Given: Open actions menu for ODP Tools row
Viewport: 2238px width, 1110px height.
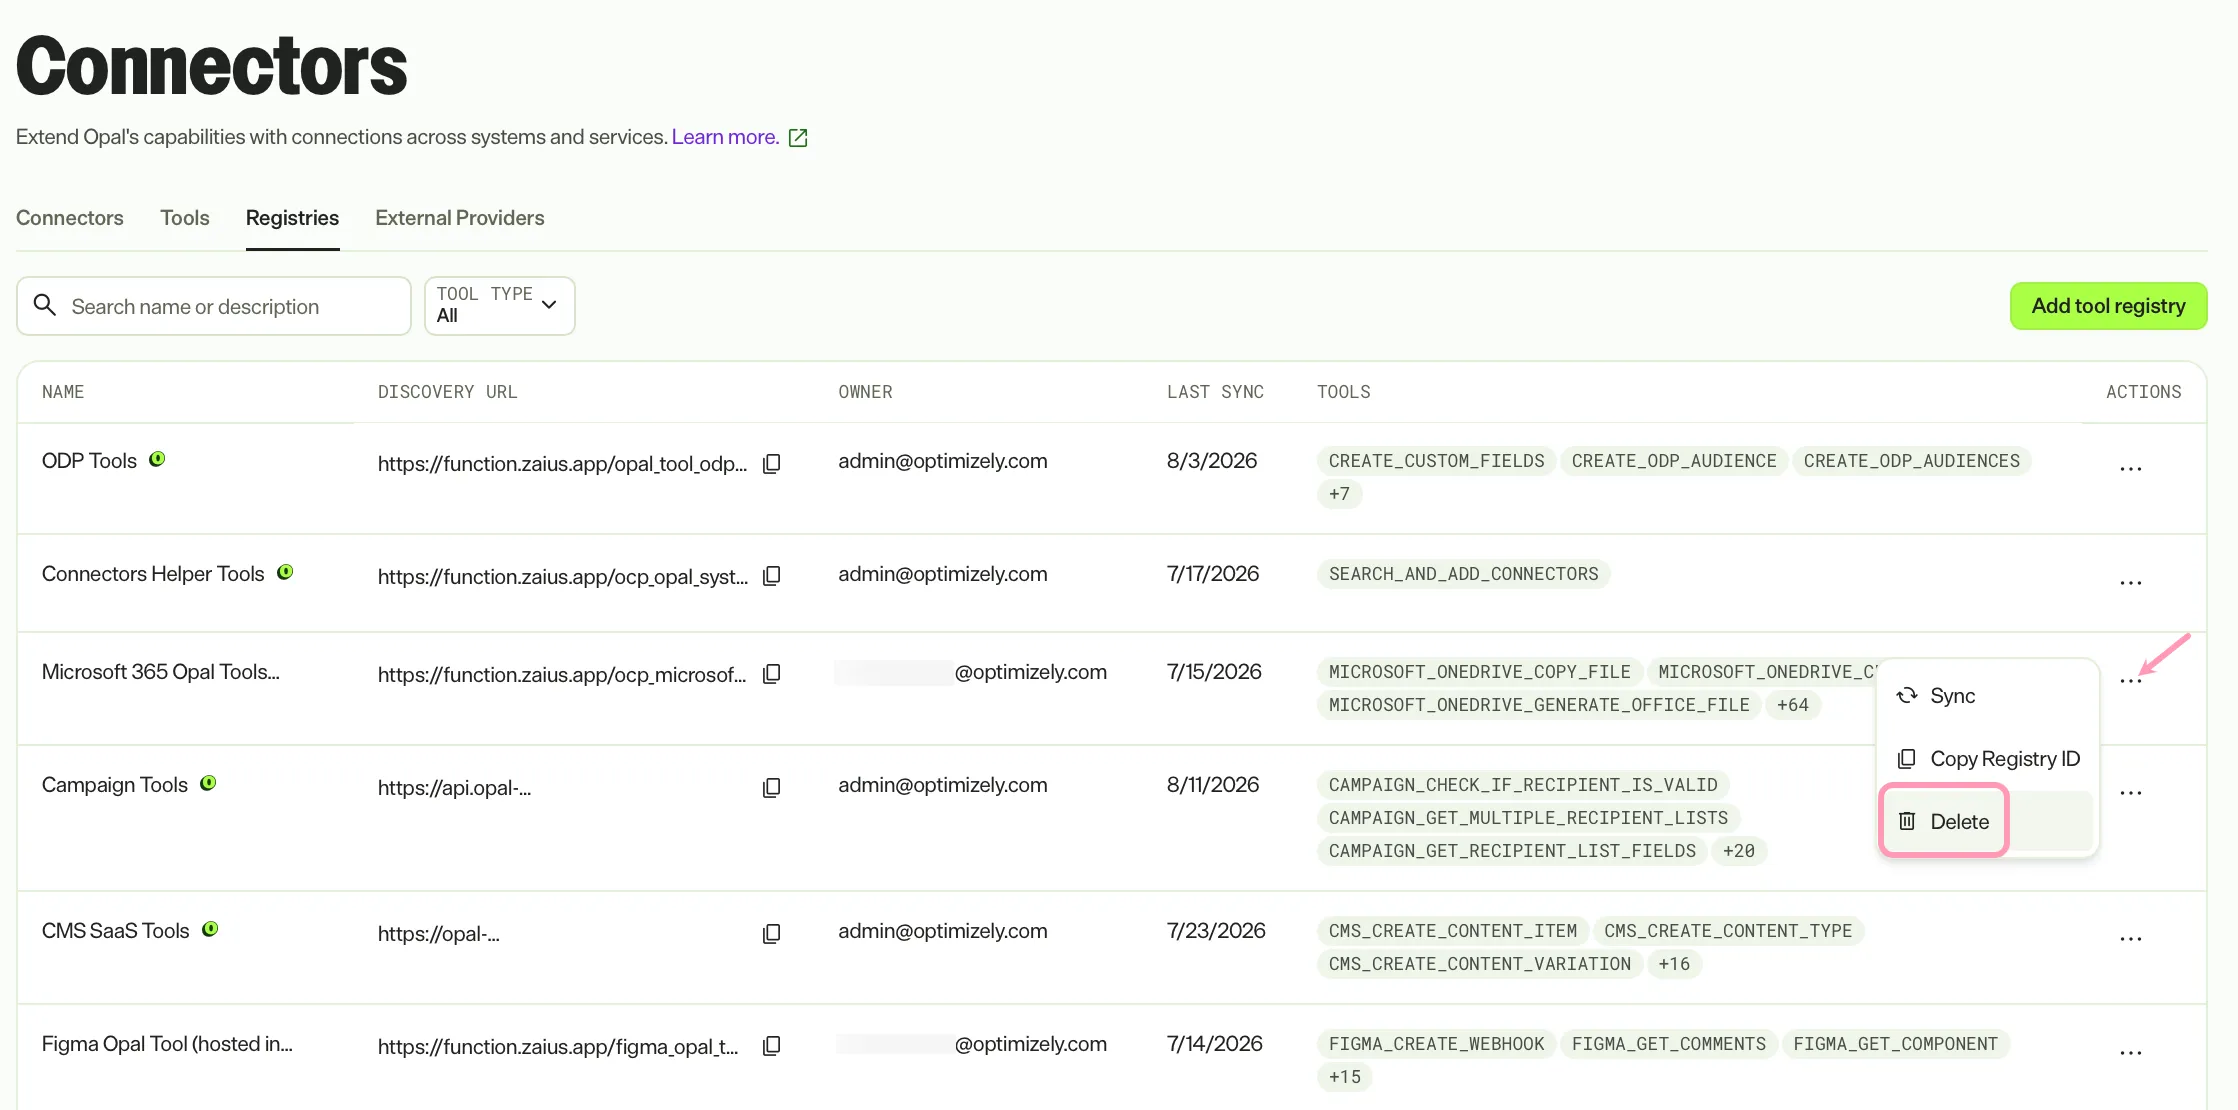Looking at the screenshot, I should coord(2130,469).
